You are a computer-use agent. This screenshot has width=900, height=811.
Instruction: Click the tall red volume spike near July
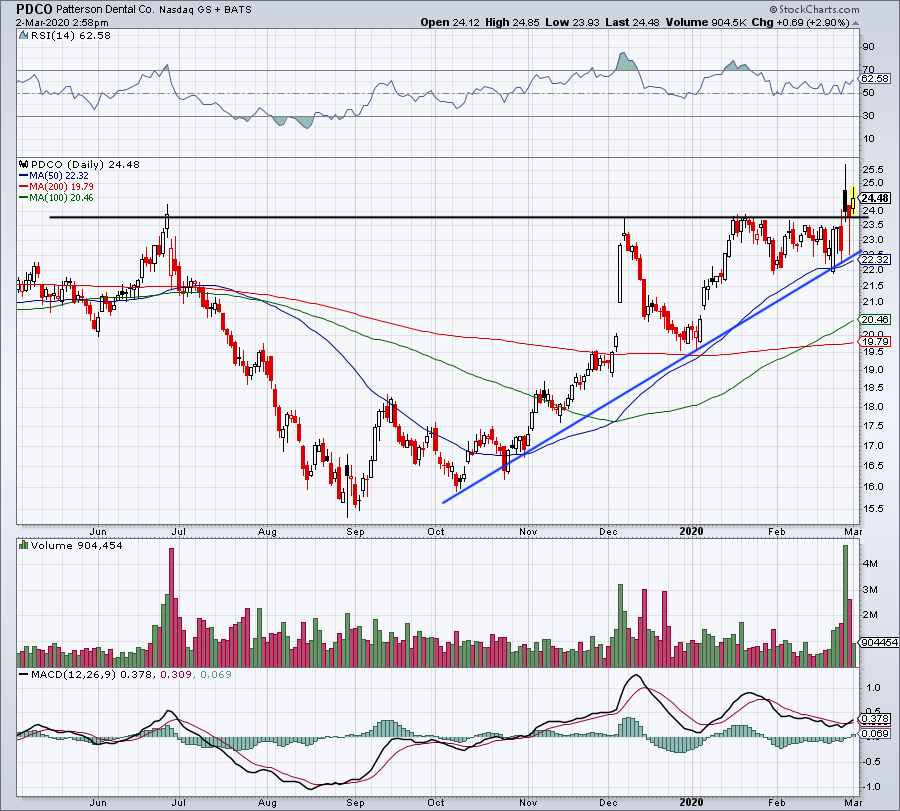coord(171,607)
